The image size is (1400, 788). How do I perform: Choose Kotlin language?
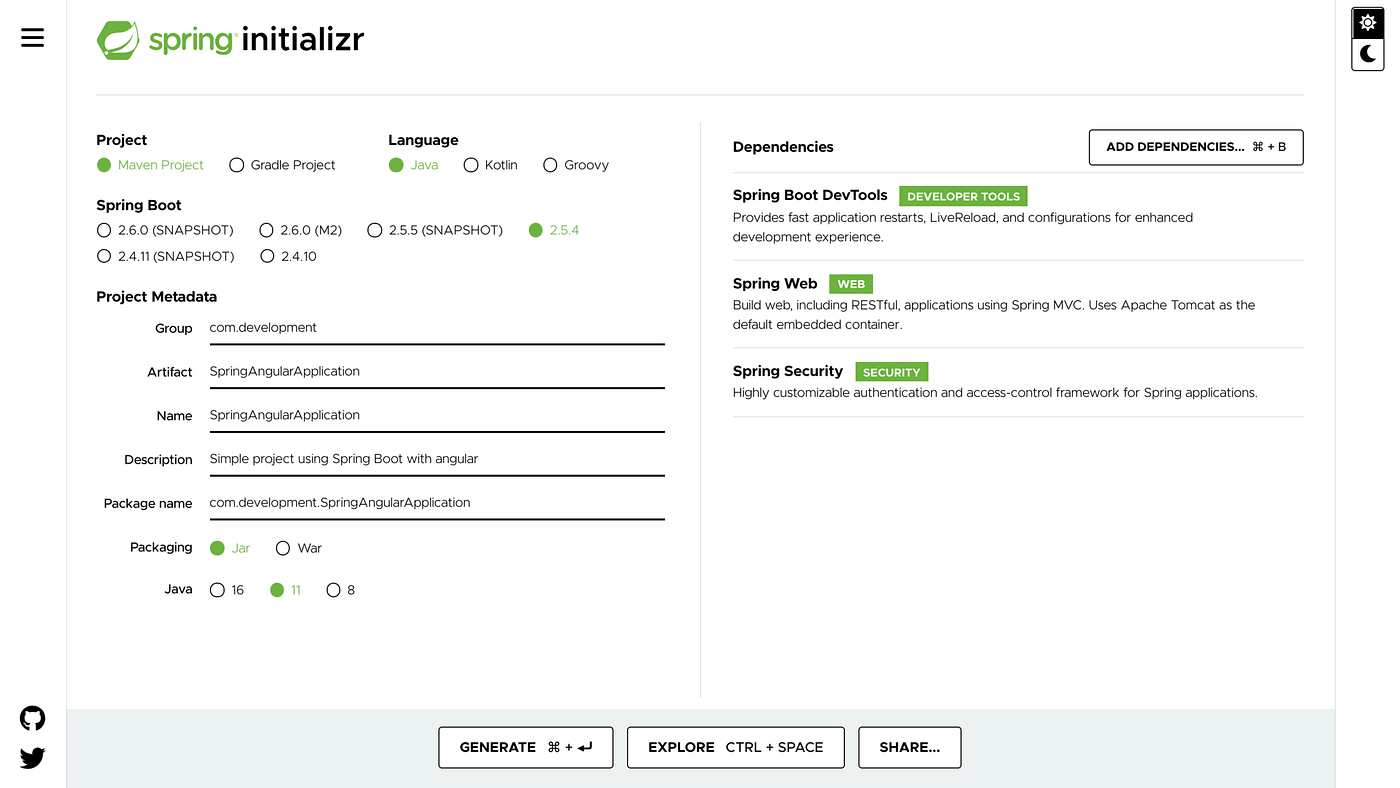click(491, 165)
